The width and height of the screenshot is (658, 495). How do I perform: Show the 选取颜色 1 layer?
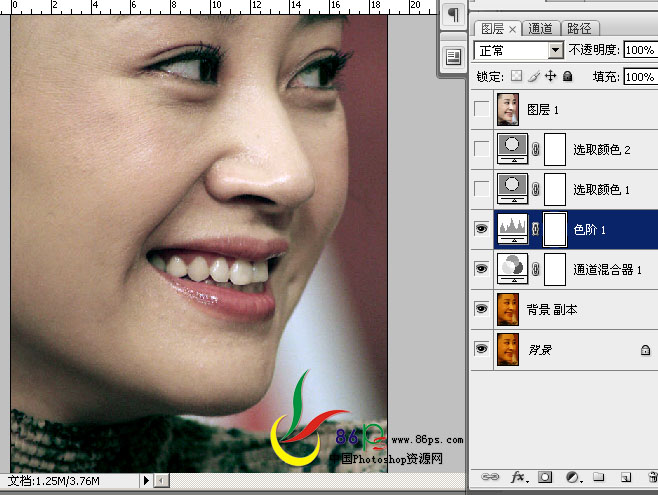[481, 189]
